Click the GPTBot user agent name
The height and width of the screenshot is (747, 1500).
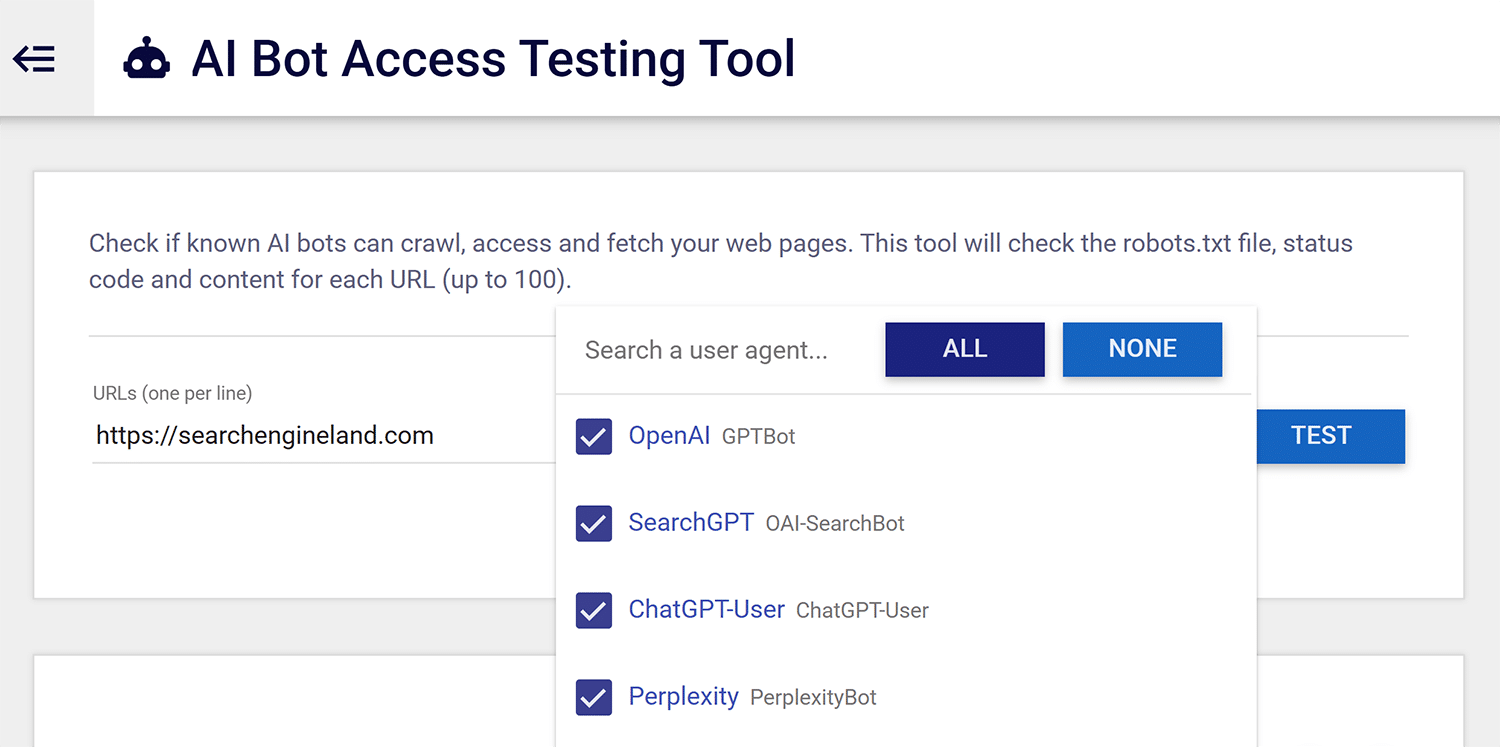tap(759, 437)
